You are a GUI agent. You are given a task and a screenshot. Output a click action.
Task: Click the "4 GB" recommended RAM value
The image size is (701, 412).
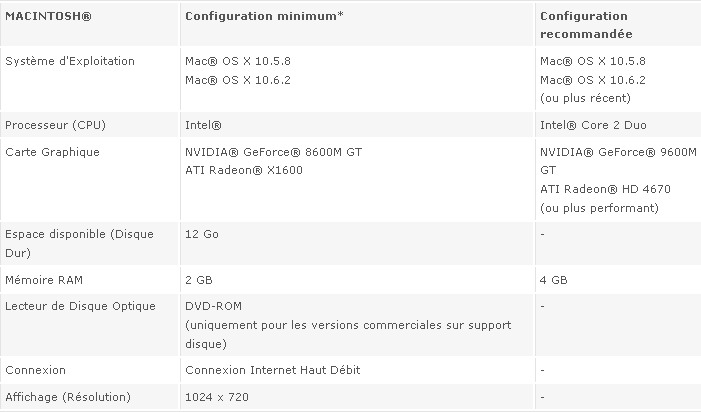click(x=553, y=279)
